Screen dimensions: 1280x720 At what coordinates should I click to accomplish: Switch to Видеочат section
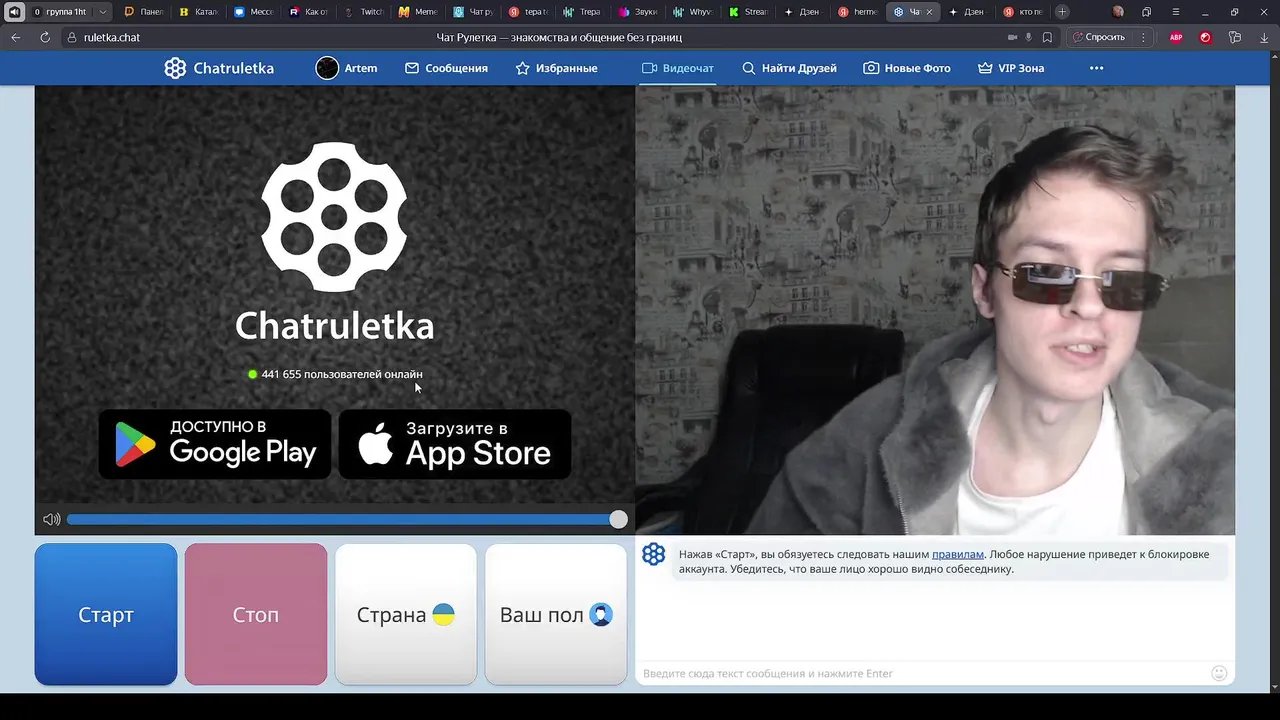[678, 68]
